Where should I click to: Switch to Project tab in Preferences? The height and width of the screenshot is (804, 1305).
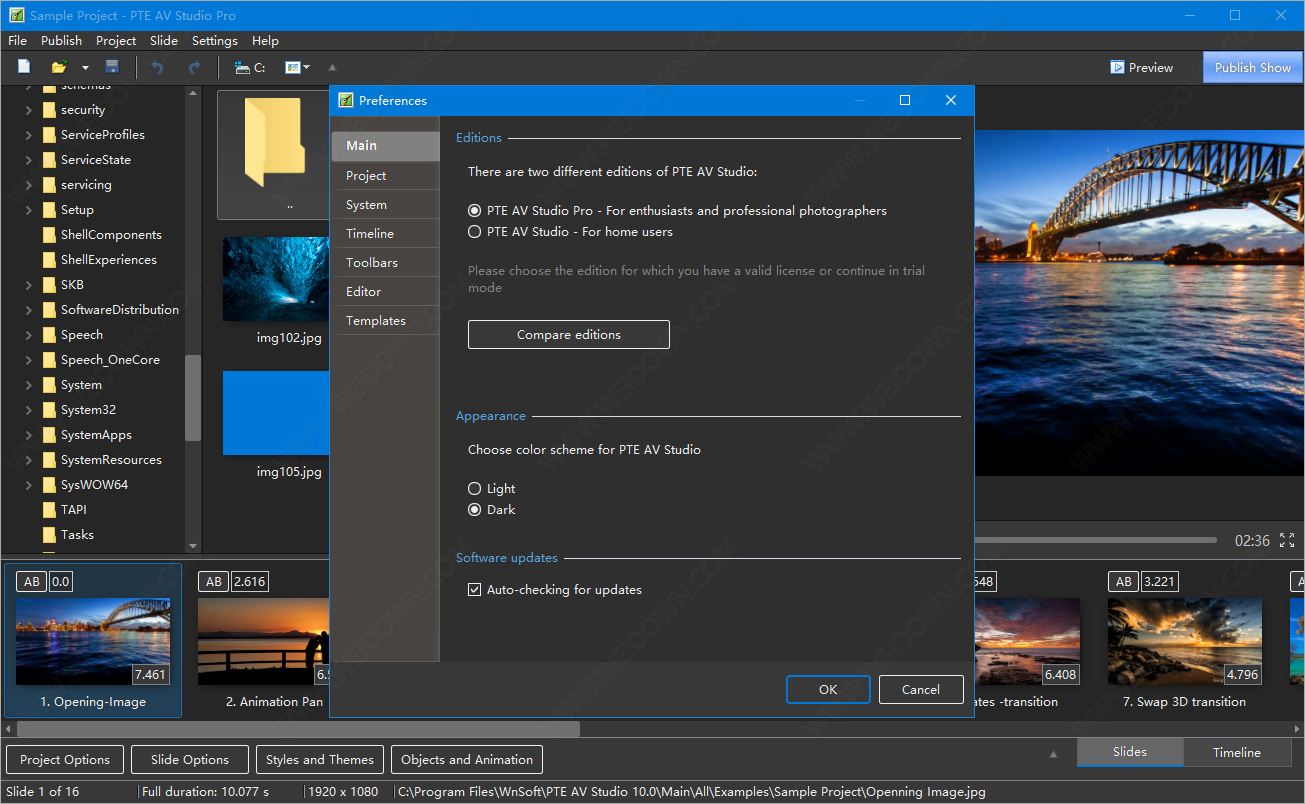click(385, 176)
